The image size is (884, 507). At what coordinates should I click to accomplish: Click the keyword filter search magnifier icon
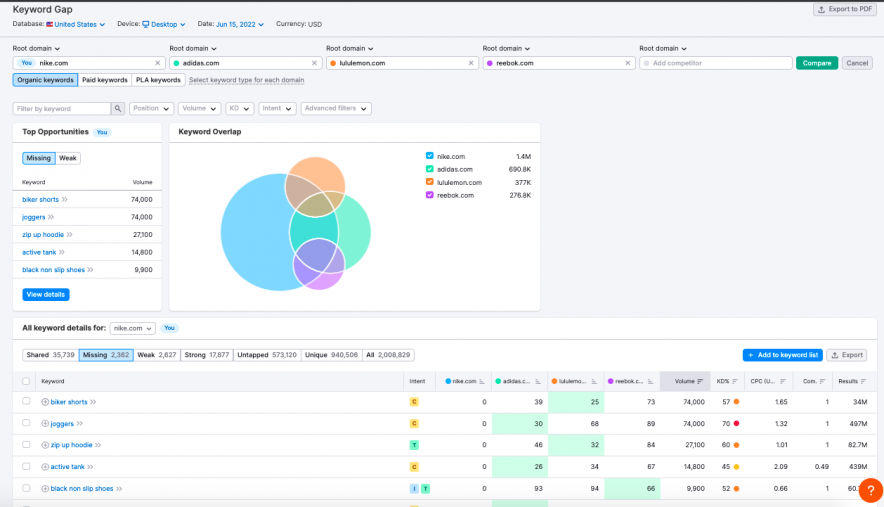[x=118, y=108]
